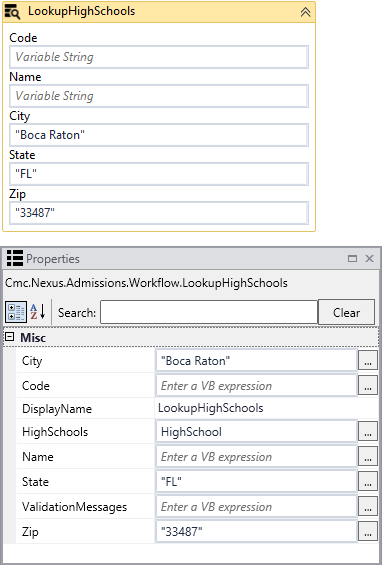
Task: Sort properties alphabetically with A-Z button
Action: coord(38,312)
